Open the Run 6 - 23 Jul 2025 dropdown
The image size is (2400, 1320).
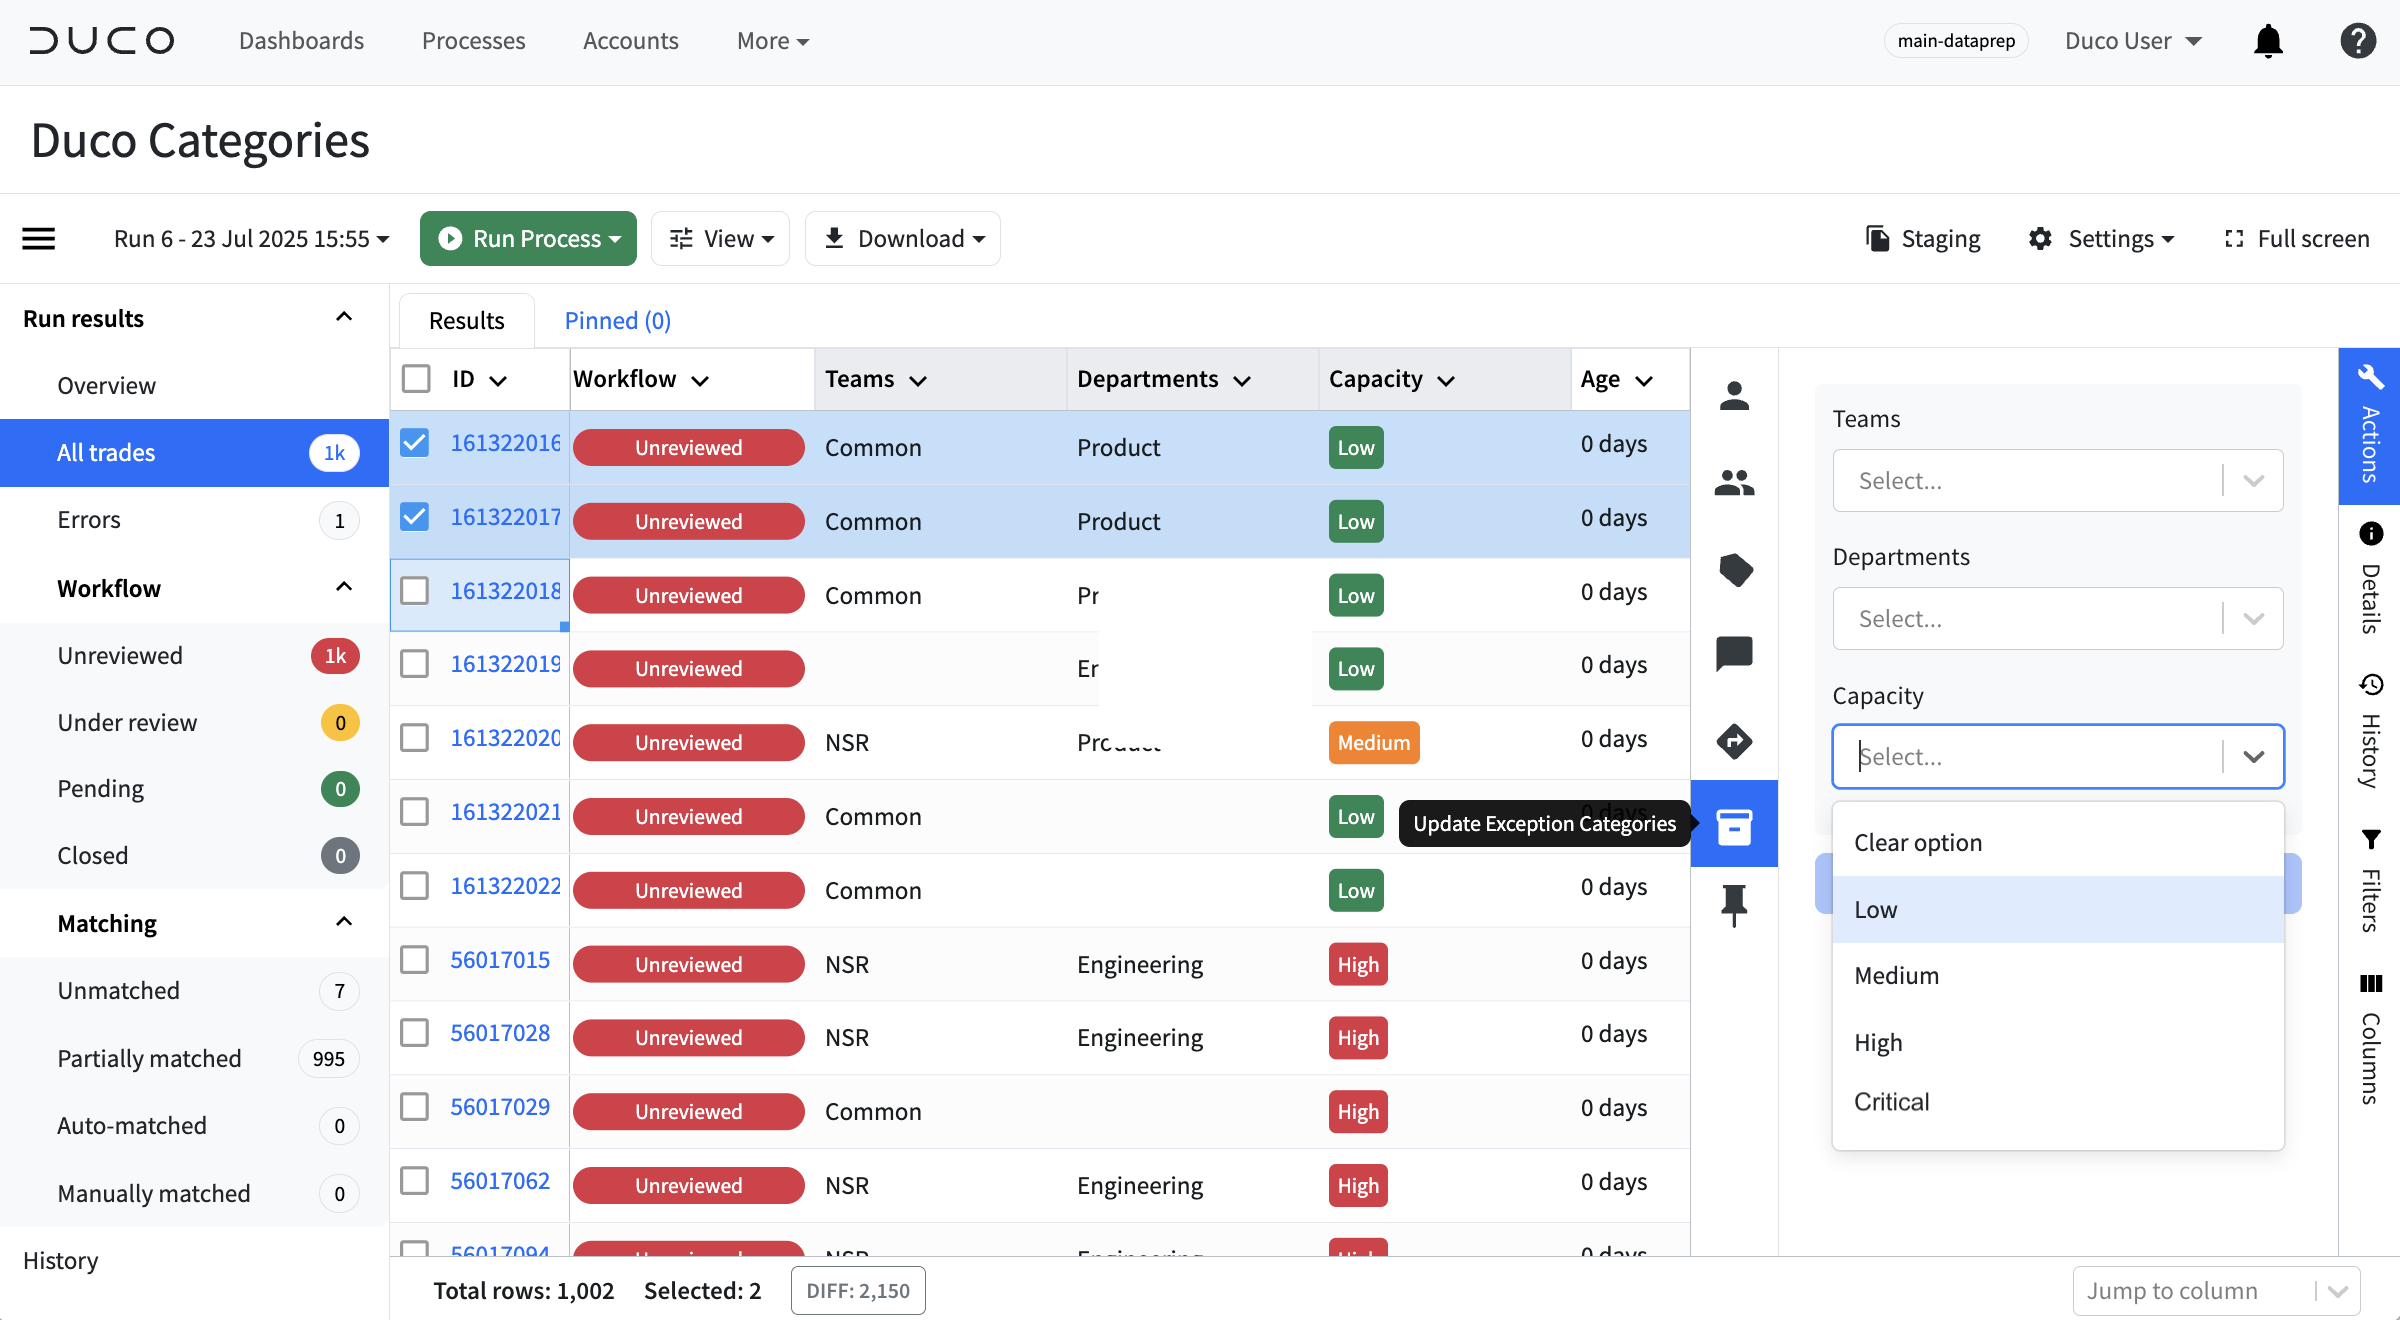251,238
